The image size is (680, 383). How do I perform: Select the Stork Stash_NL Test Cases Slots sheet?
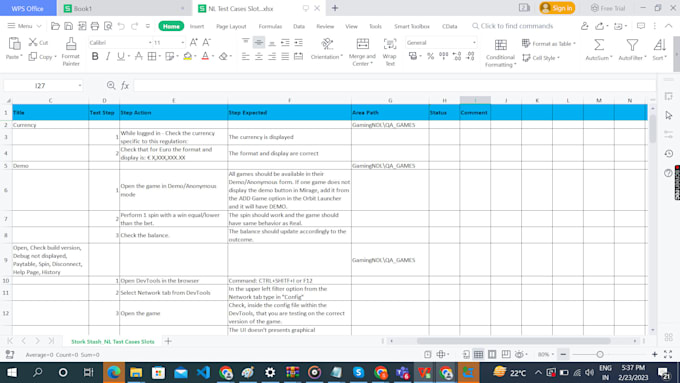[113, 341]
